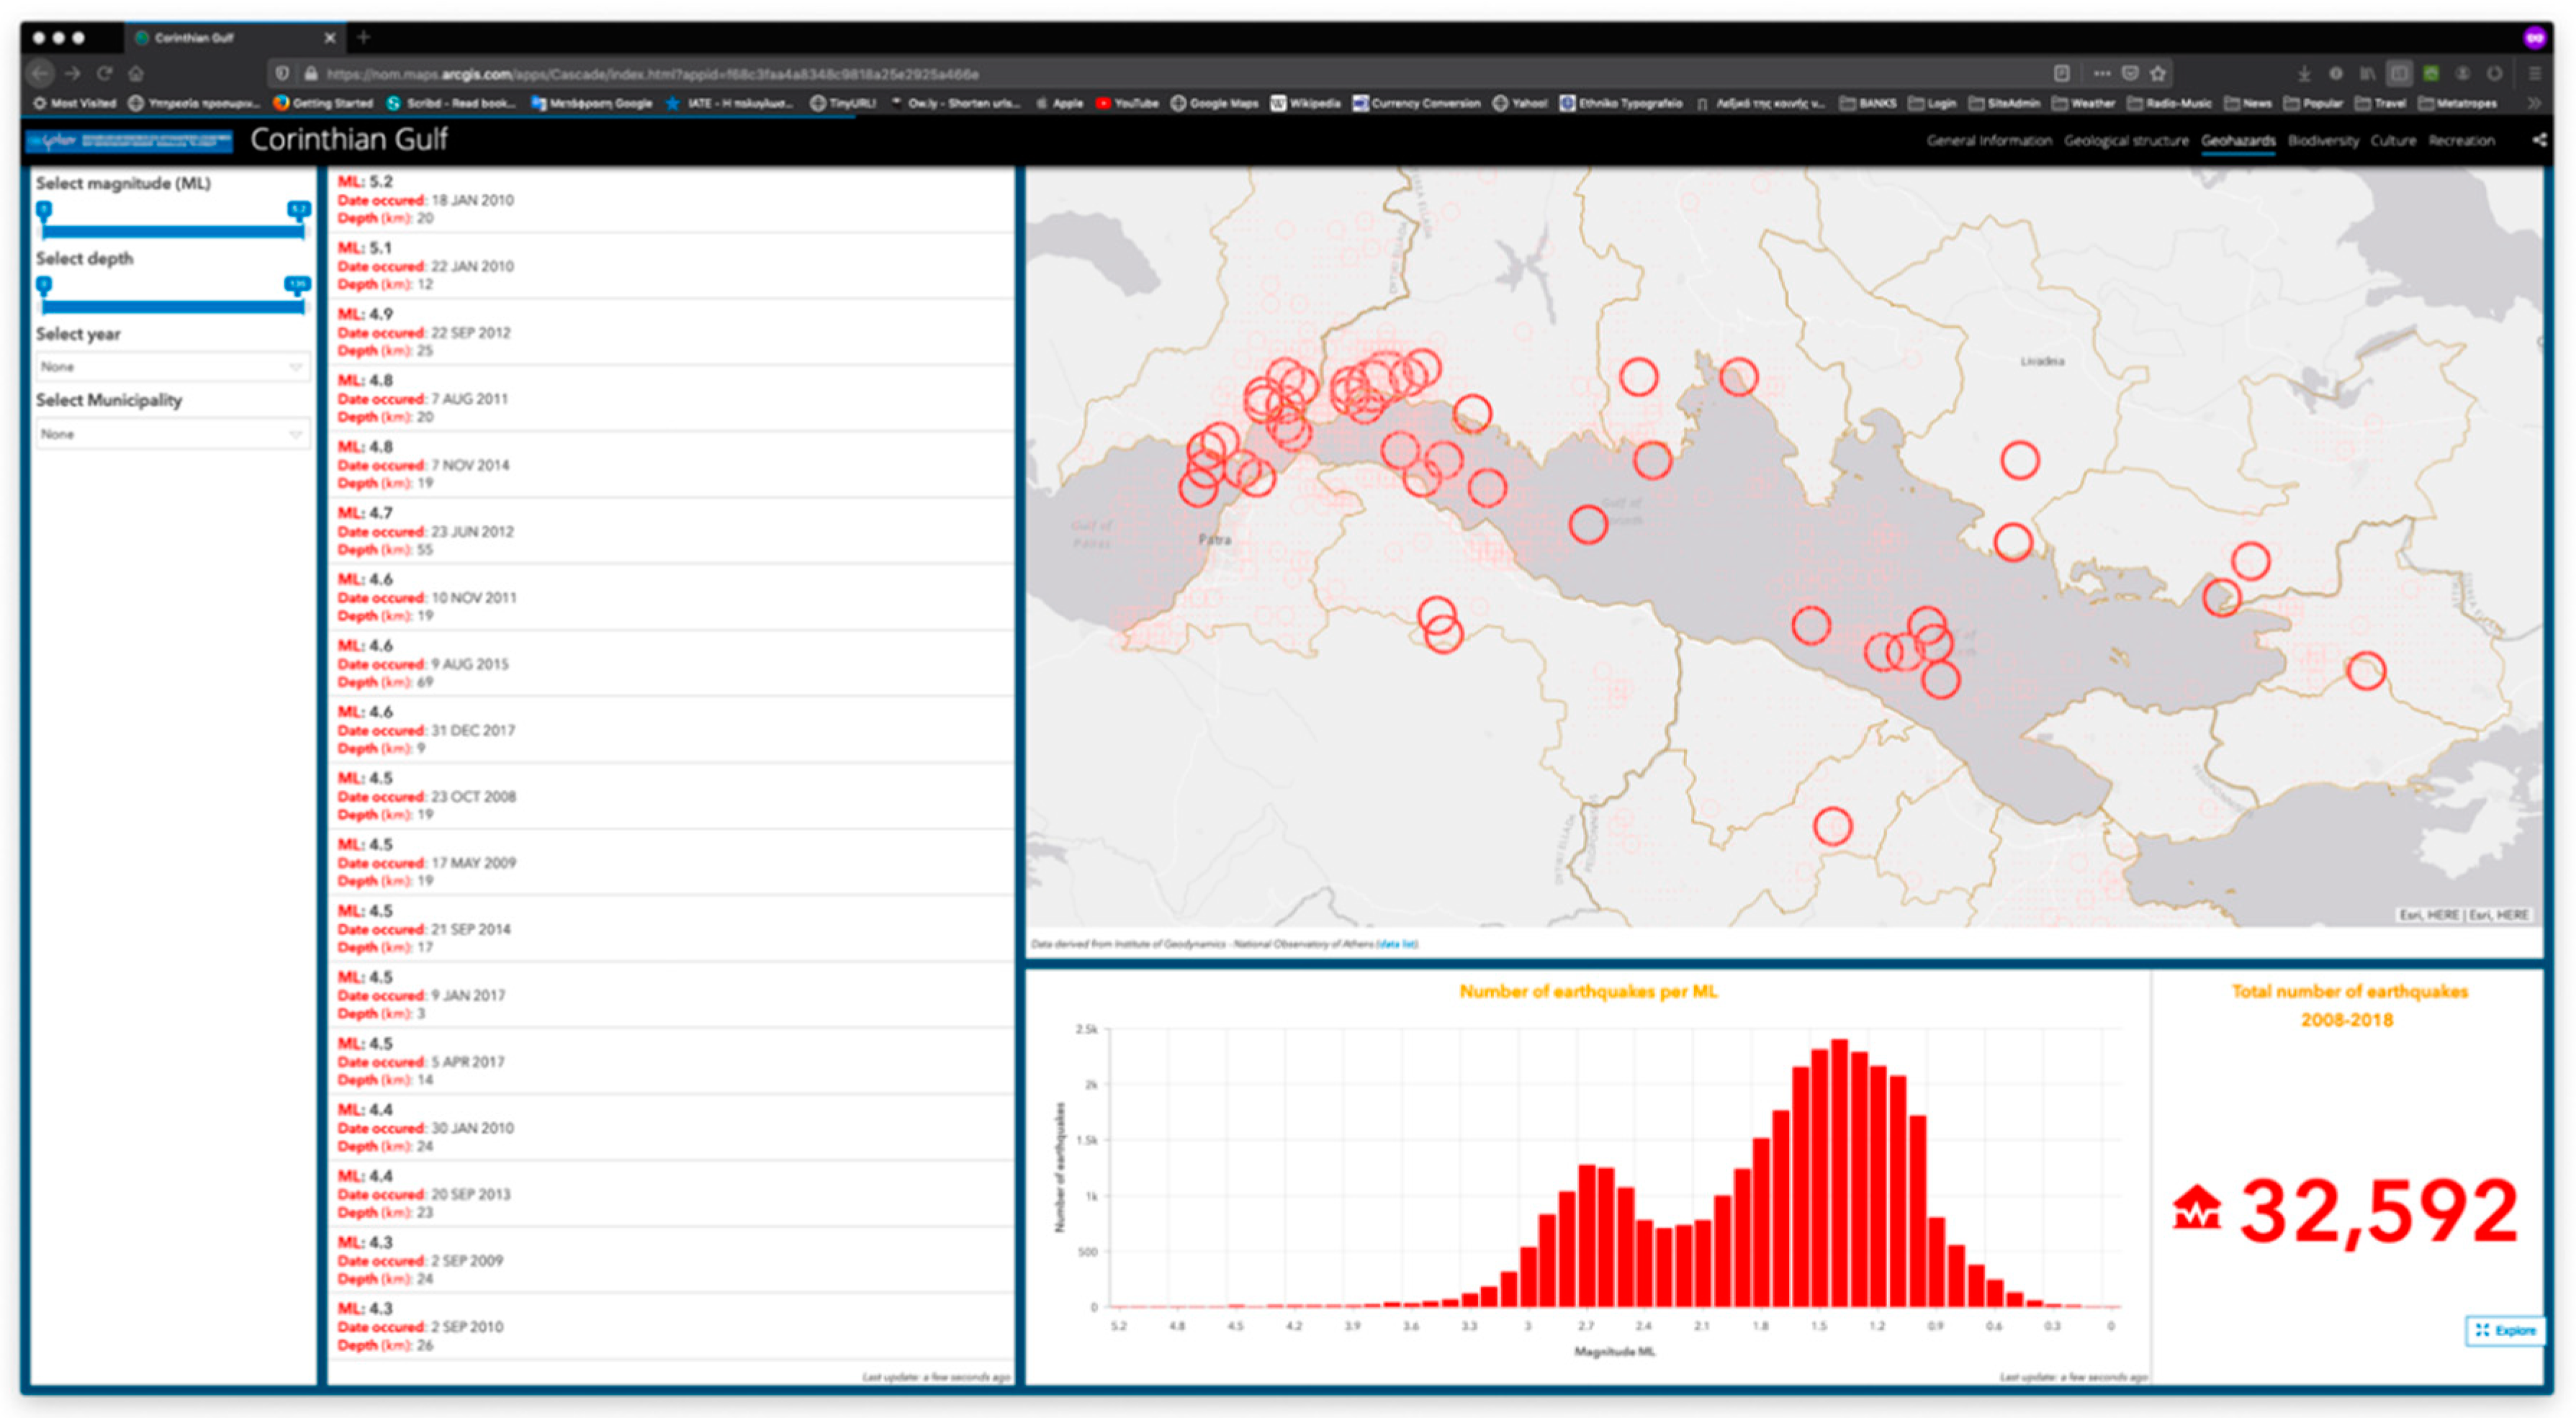Image resolution: width=2576 pixels, height=1418 pixels.
Task: Bookmark page with the star icon
Action: click(2158, 73)
